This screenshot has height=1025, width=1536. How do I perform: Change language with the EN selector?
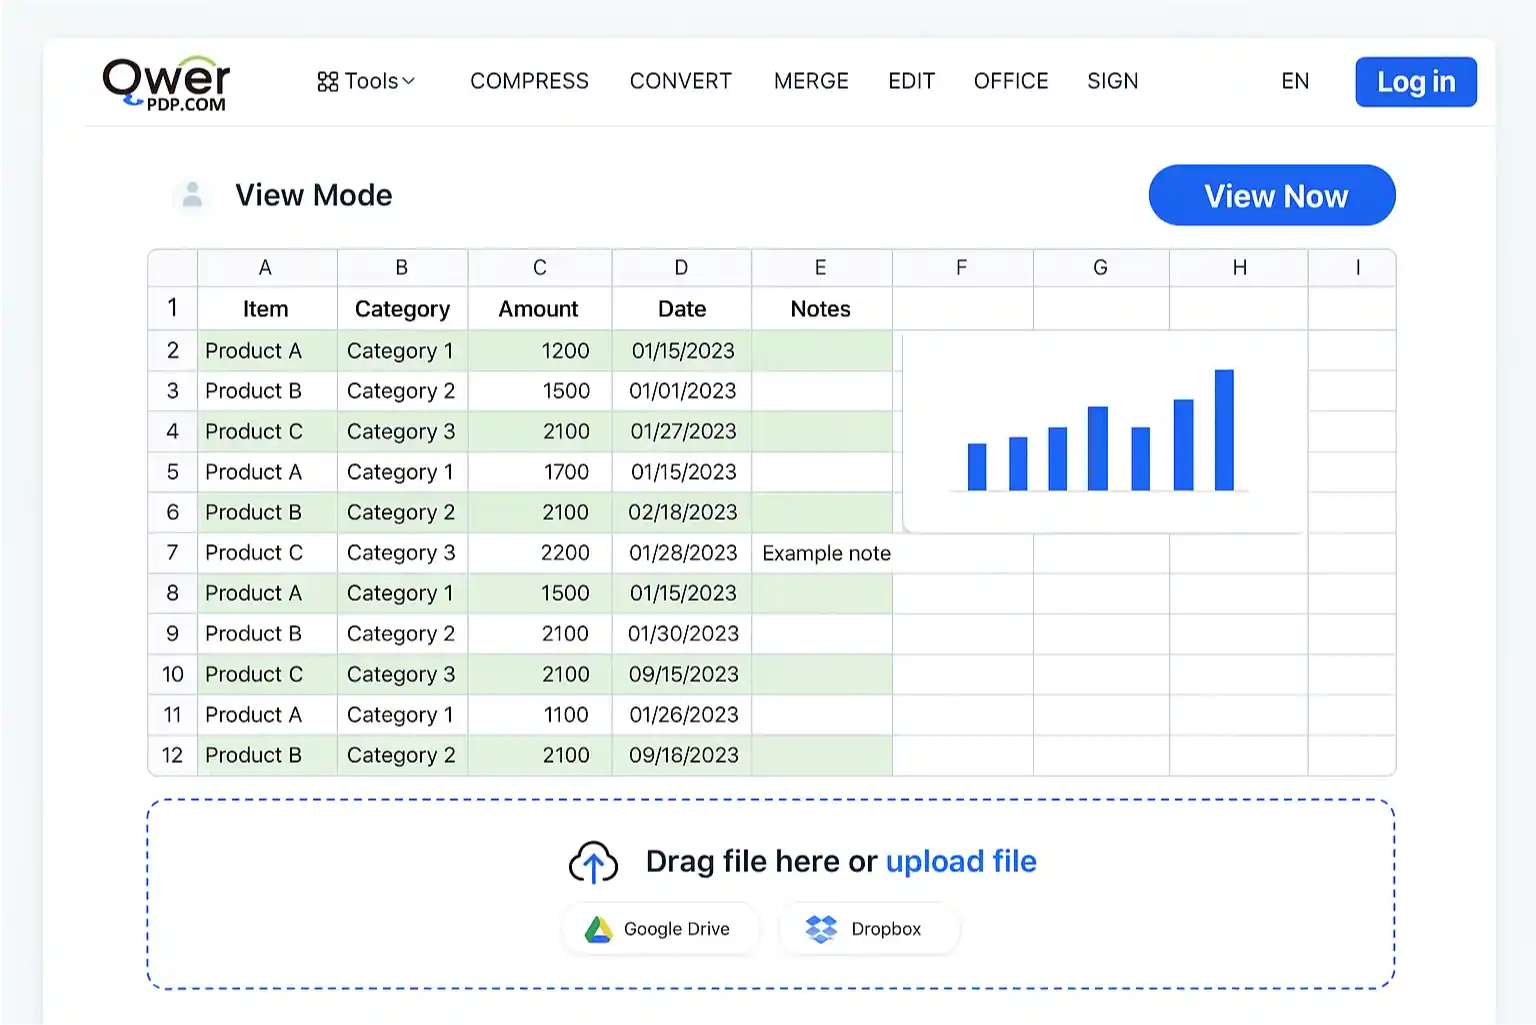(x=1295, y=81)
